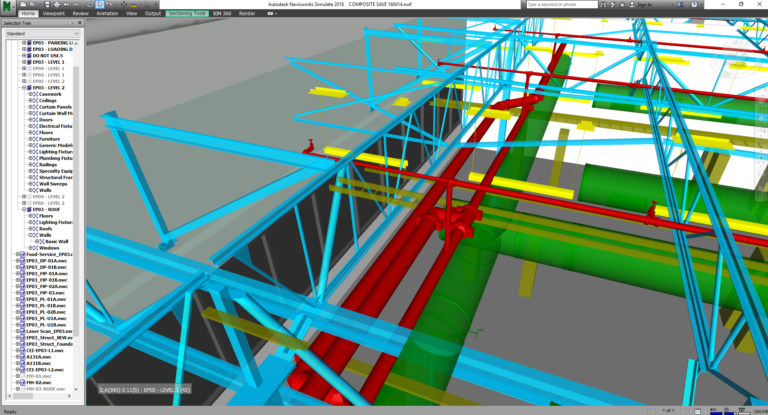Screen dimensions: 768x415
Task: Click the search binoculars icon in title bar
Action: [603, 4]
